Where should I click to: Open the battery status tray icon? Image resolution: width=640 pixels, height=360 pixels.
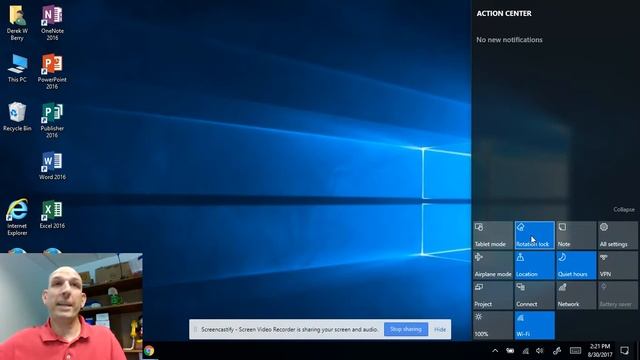click(510, 351)
